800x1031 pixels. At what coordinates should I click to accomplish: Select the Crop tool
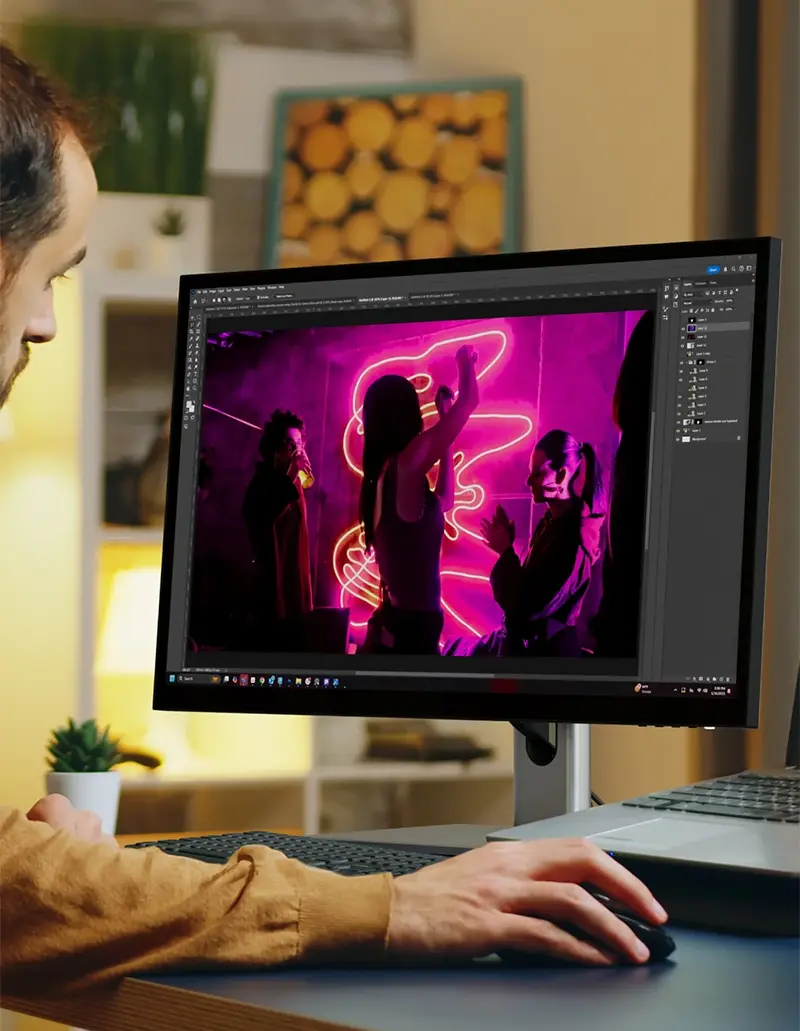[x=191, y=331]
